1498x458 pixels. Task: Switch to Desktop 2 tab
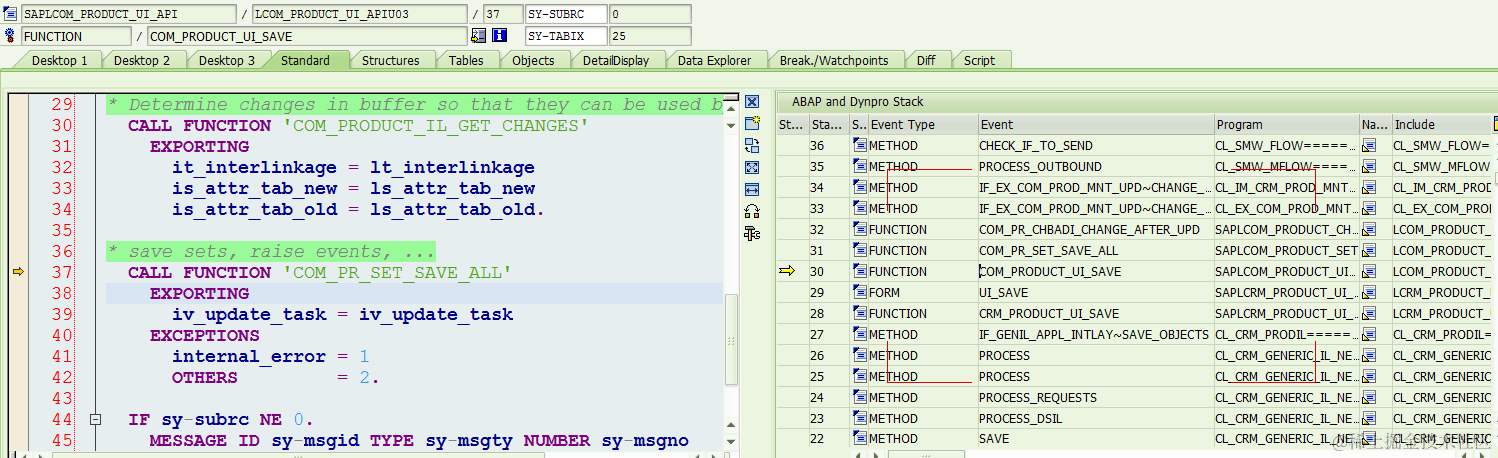click(142, 60)
